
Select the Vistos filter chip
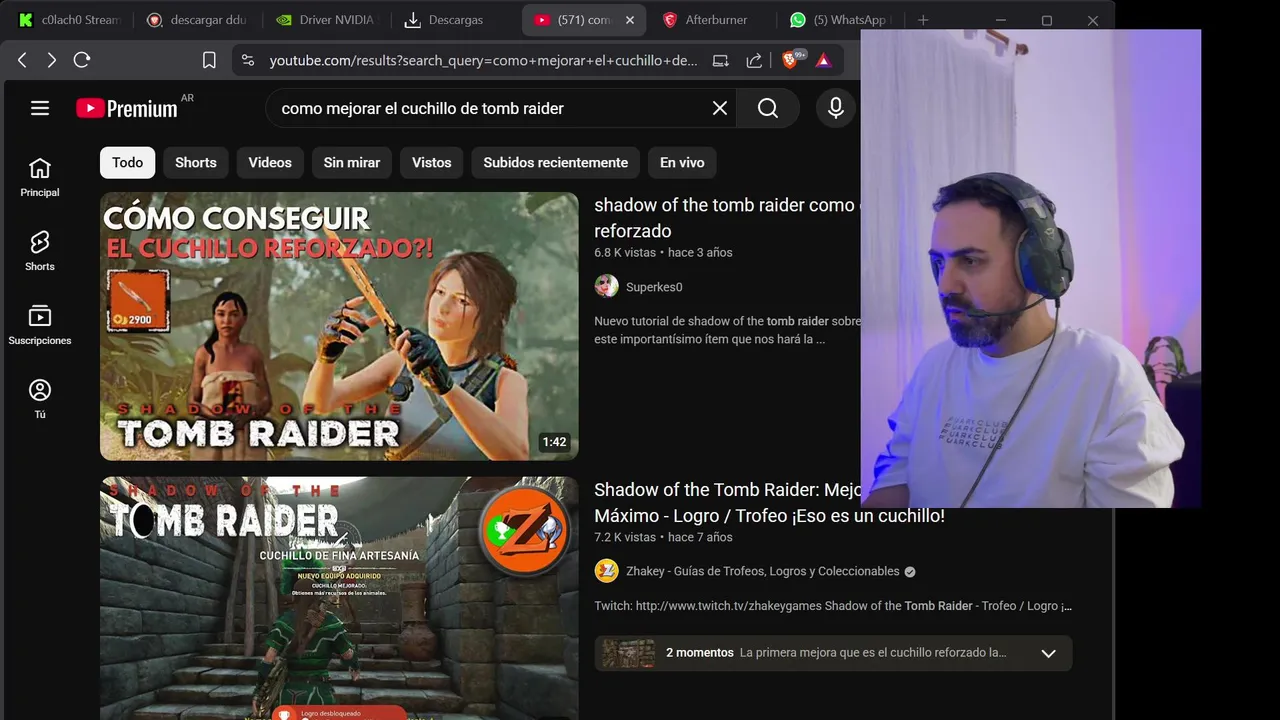[x=432, y=162]
